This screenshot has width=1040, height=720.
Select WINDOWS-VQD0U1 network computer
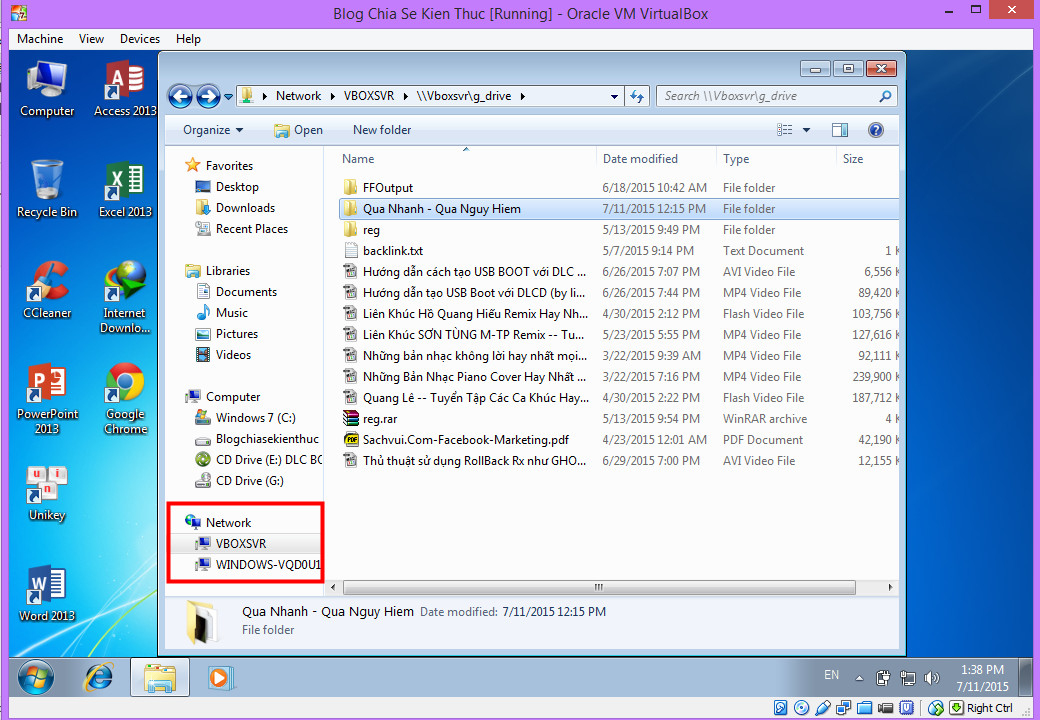258,565
